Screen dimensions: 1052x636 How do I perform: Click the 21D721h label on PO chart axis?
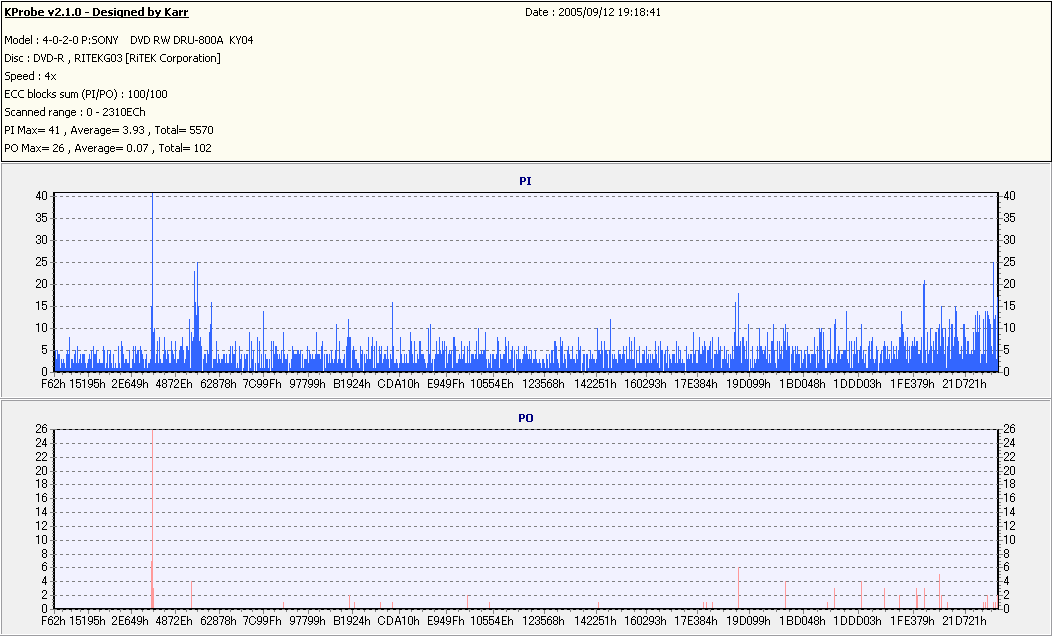tap(966, 620)
